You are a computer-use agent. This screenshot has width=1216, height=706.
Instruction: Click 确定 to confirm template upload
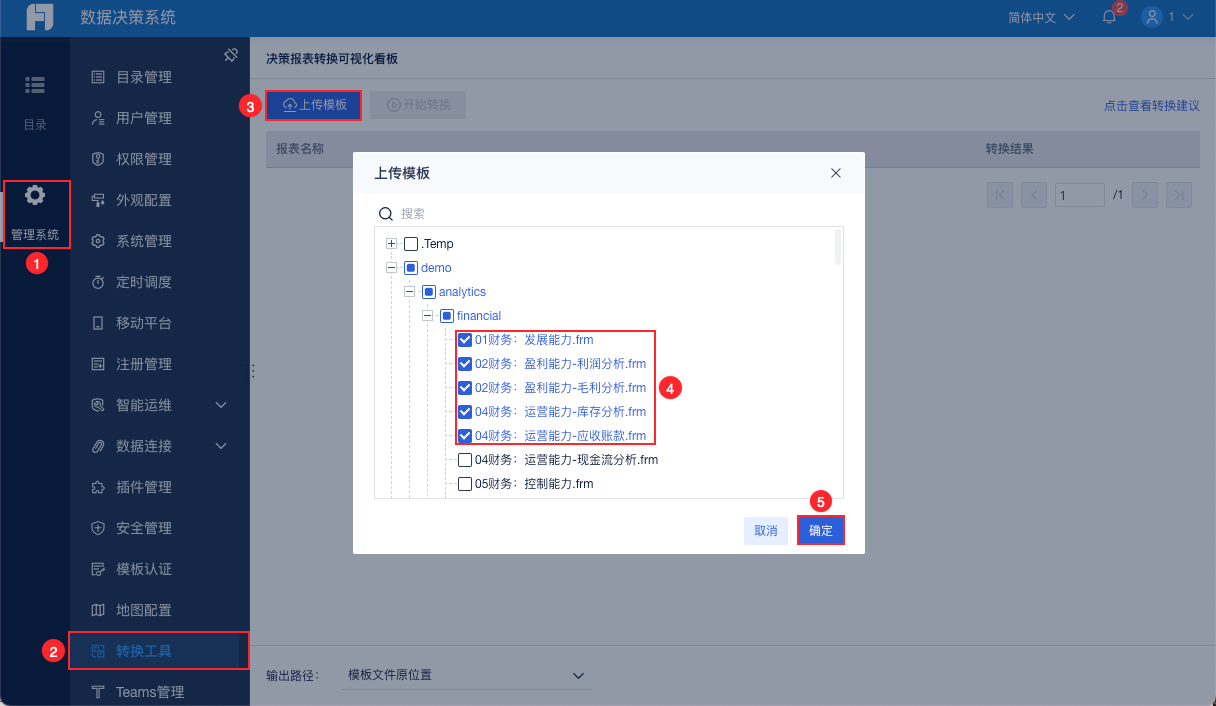(820, 530)
